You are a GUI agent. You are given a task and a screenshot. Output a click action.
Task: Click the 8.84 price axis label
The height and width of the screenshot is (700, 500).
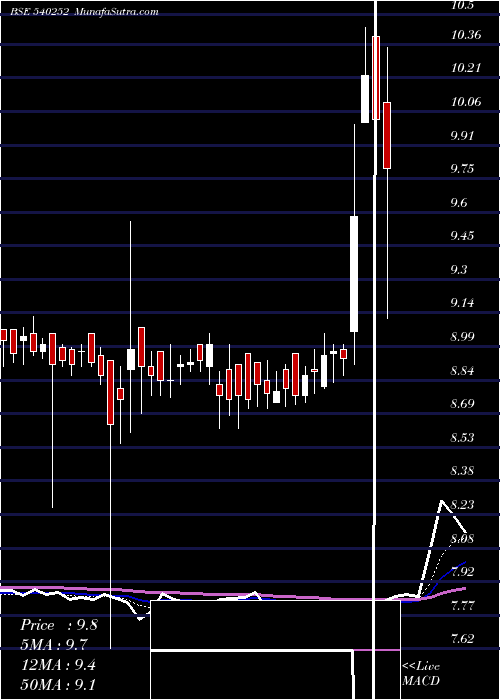(x=462, y=370)
